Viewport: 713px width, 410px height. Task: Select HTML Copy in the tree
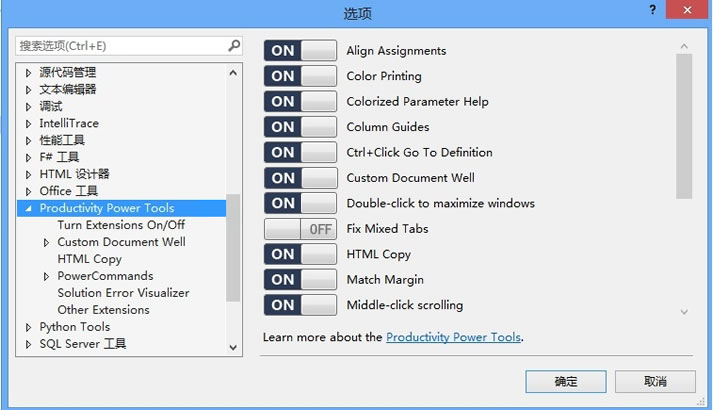pyautogui.click(x=90, y=259)
